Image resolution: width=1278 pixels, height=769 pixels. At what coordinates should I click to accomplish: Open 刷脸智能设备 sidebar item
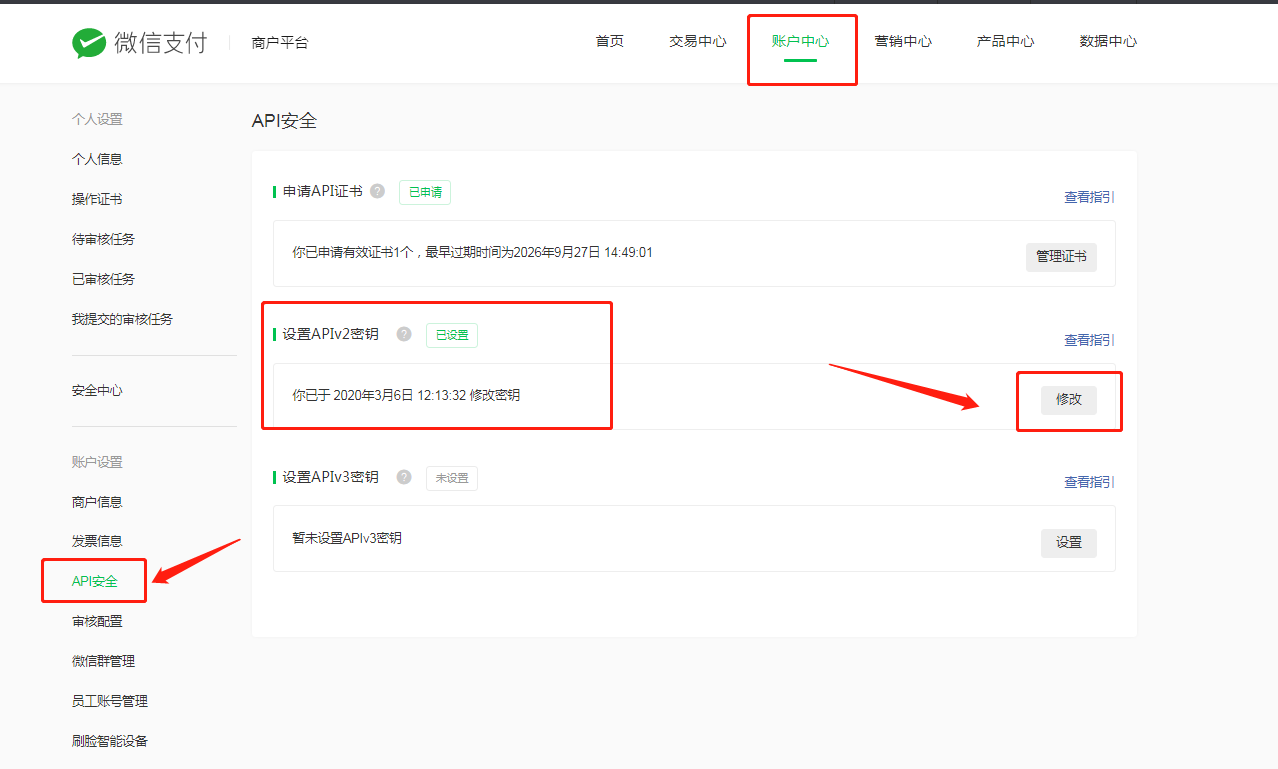tap(110, 741)
